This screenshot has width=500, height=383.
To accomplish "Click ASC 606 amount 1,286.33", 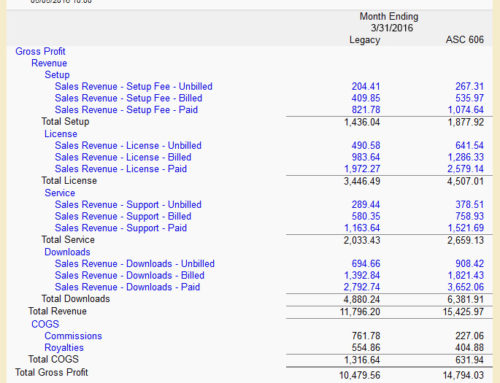I will pyautogui.click(x=466, y=157).
